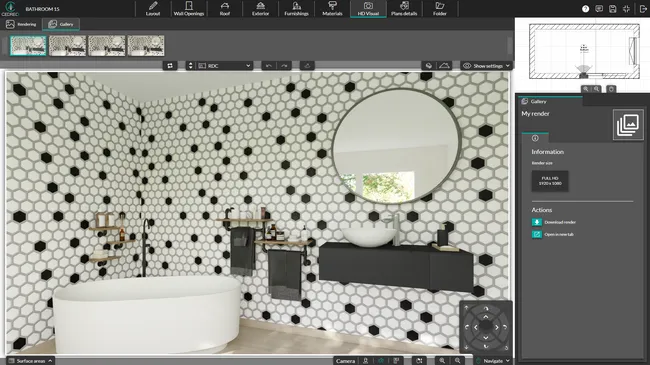Open the Wall Openings menu
Screen dimensions: 650x365
[189, 8]
